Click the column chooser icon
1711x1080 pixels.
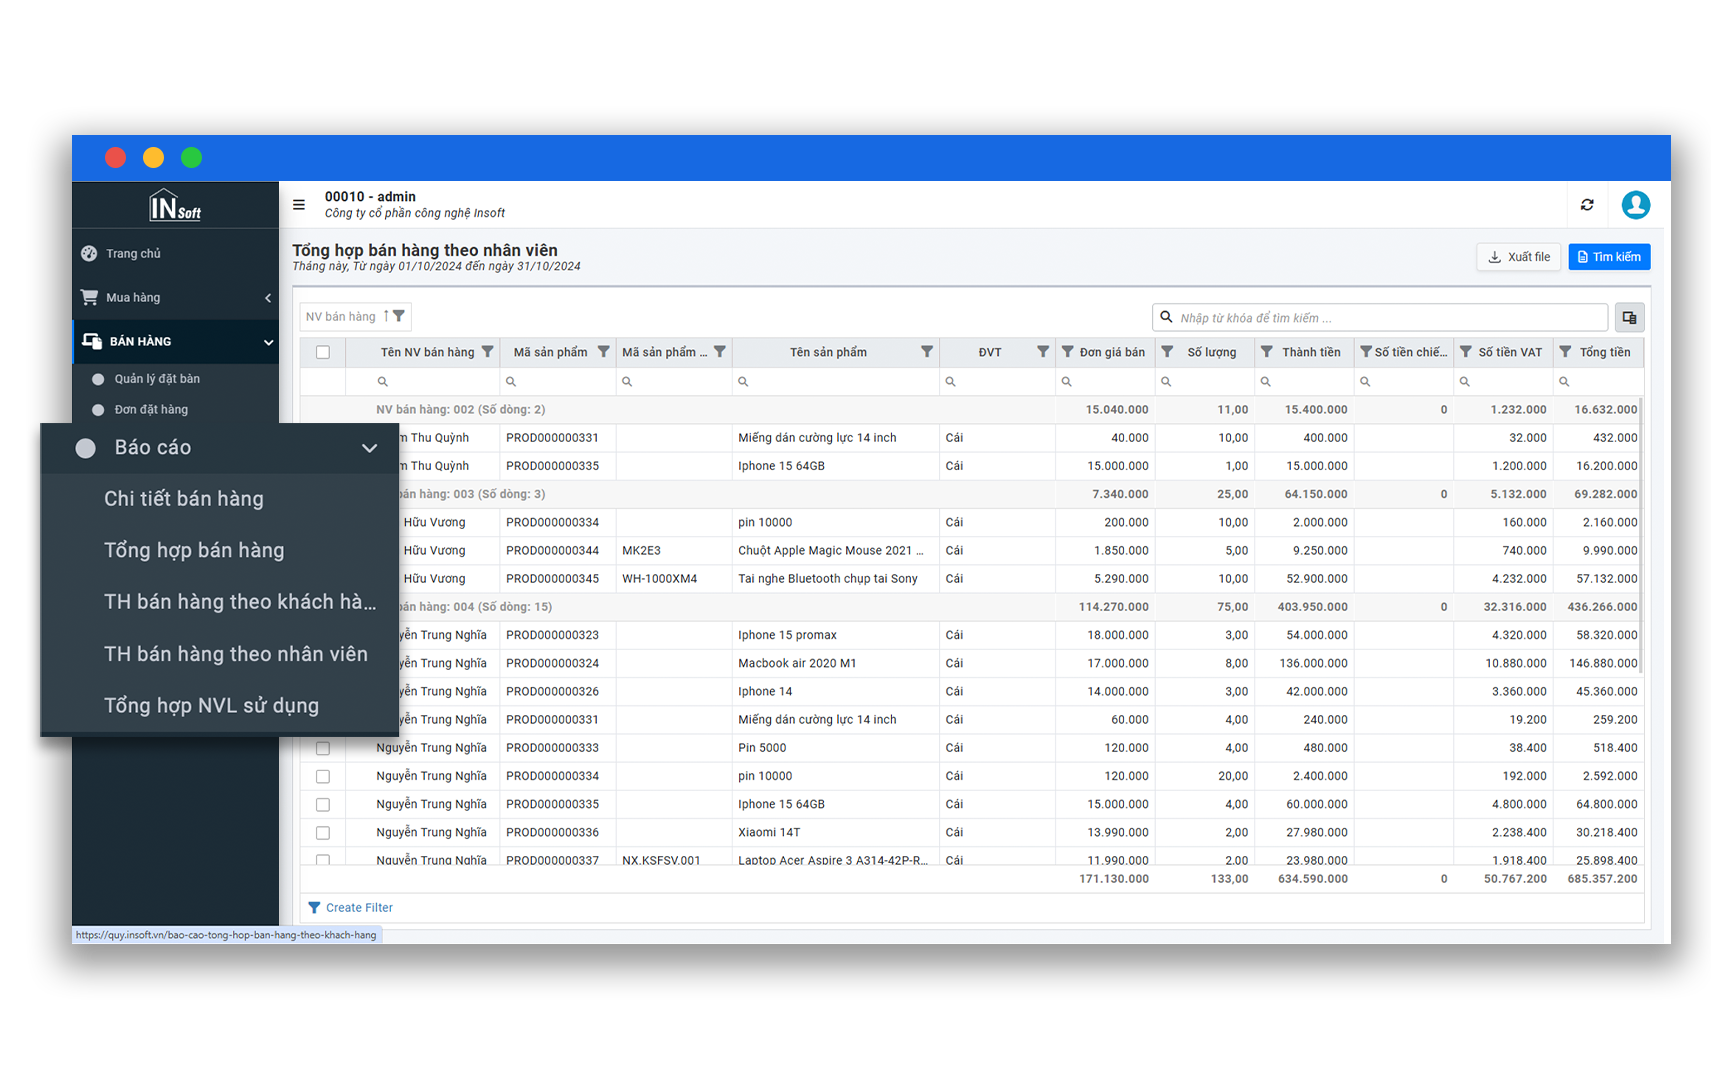[x=1629, y=318]
